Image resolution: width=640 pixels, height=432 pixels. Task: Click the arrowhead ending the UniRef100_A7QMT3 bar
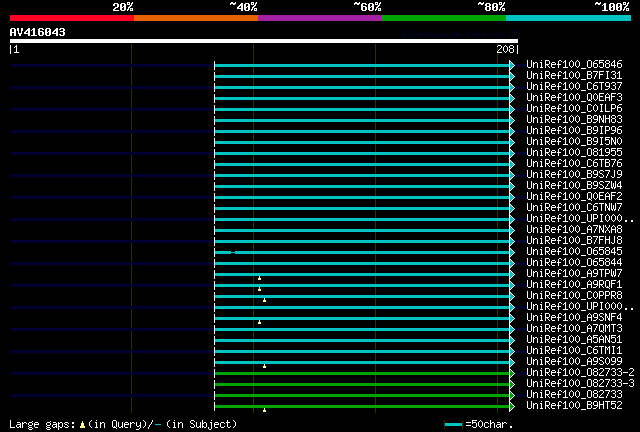(512, 329)
